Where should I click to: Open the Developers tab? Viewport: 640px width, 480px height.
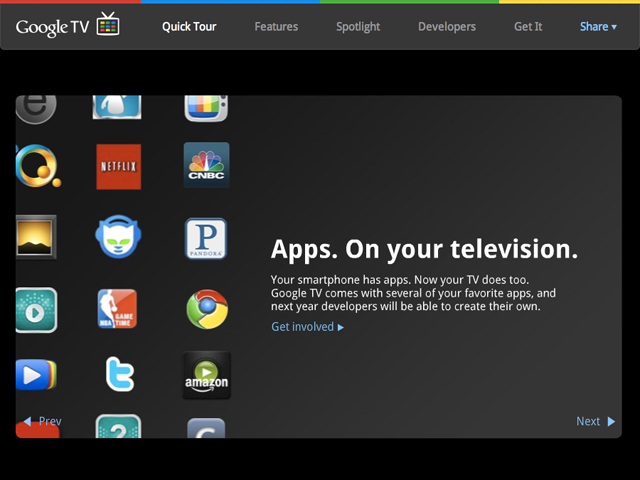(447, 27)
